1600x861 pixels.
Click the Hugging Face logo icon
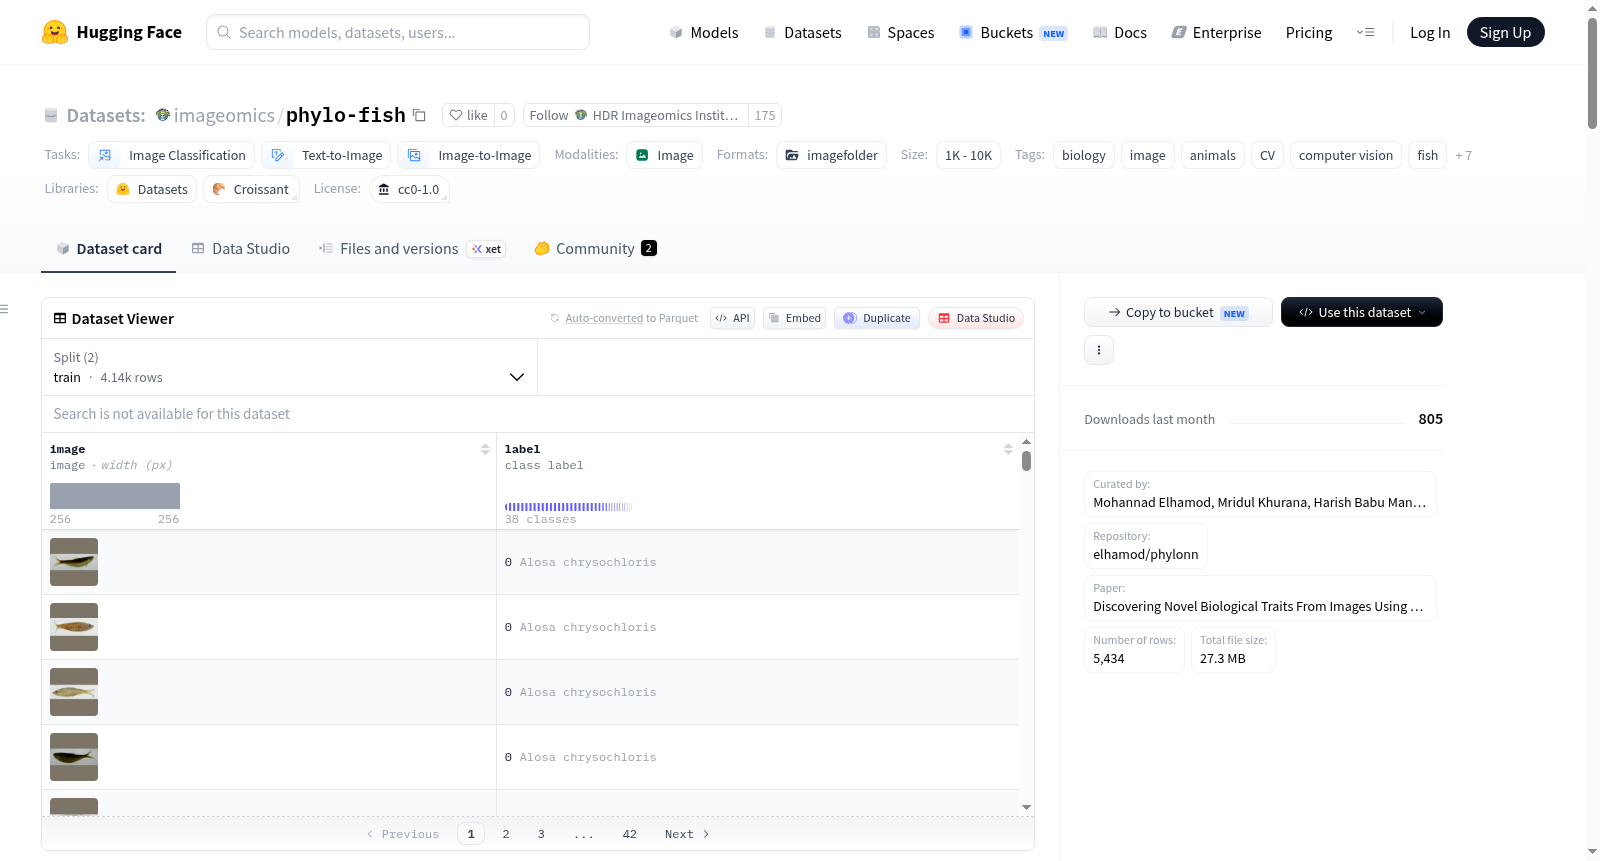(55, 32)
